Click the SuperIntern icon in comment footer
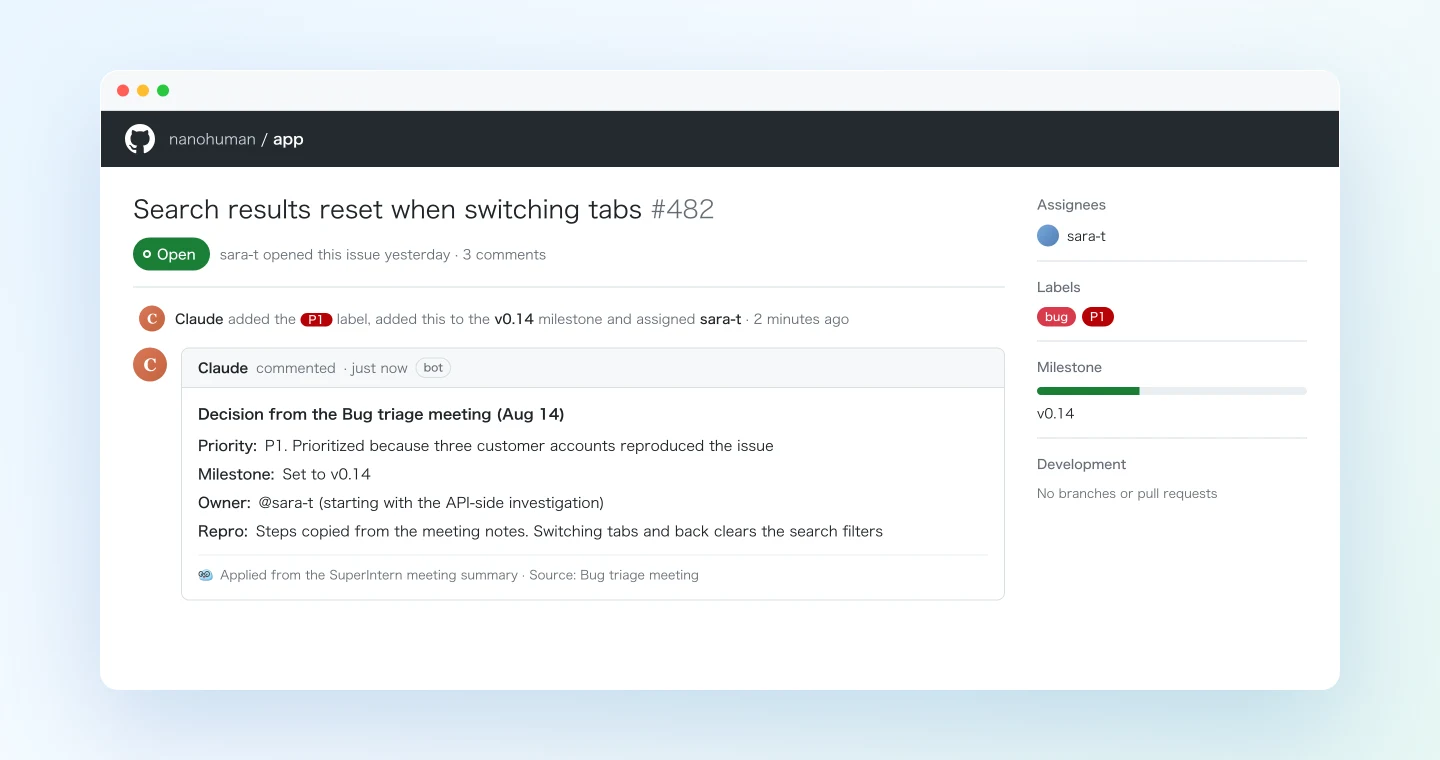1440x760 pixels. (x=205, y=575)
